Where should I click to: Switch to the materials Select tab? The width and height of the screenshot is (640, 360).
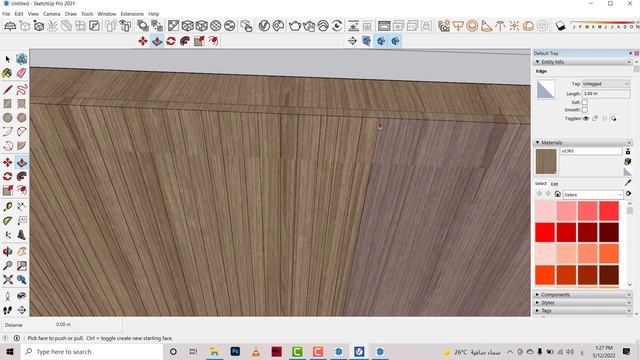pos(541,184)
